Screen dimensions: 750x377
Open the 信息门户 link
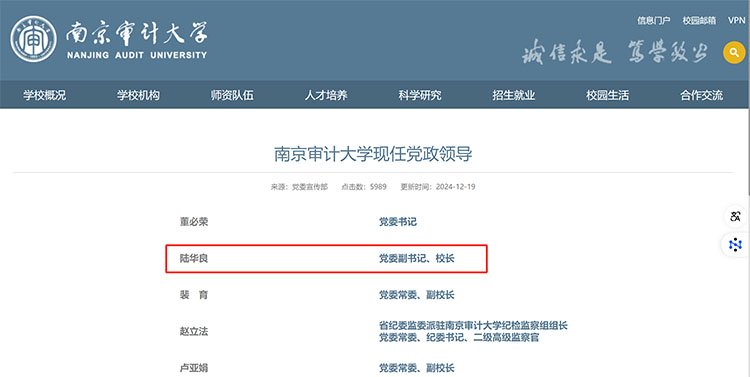click(x=653, y=20)
